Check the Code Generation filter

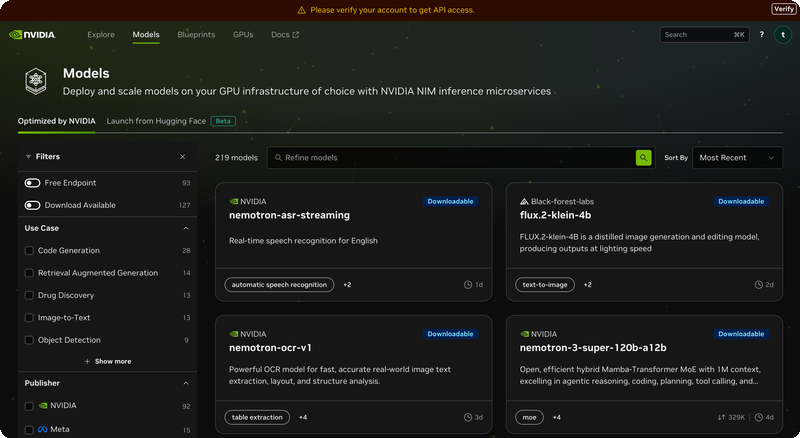point(29,251)
